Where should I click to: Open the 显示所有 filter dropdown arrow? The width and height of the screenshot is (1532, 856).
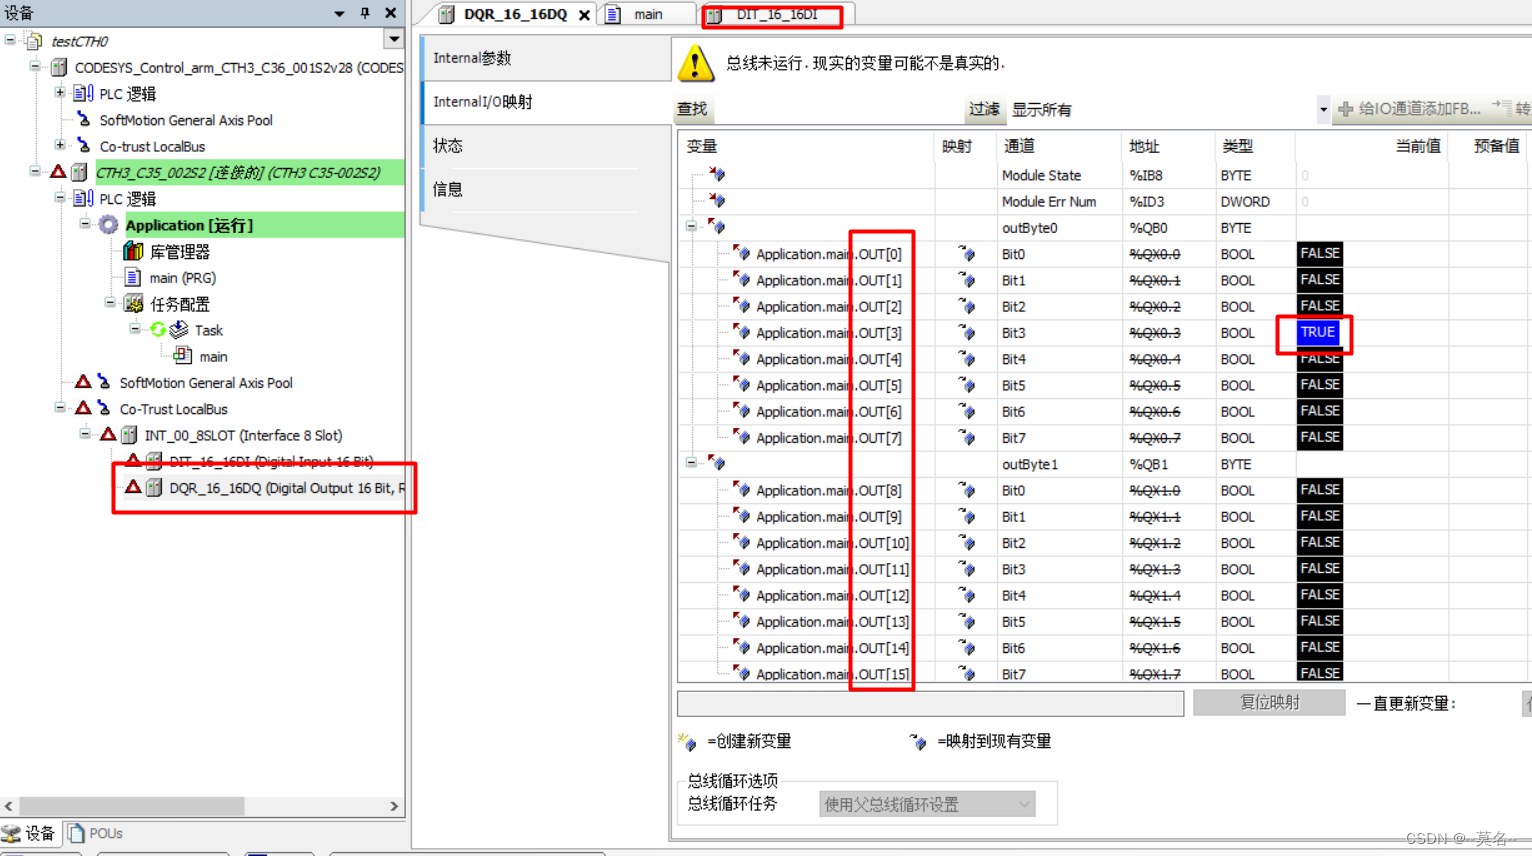point(1323,109)
